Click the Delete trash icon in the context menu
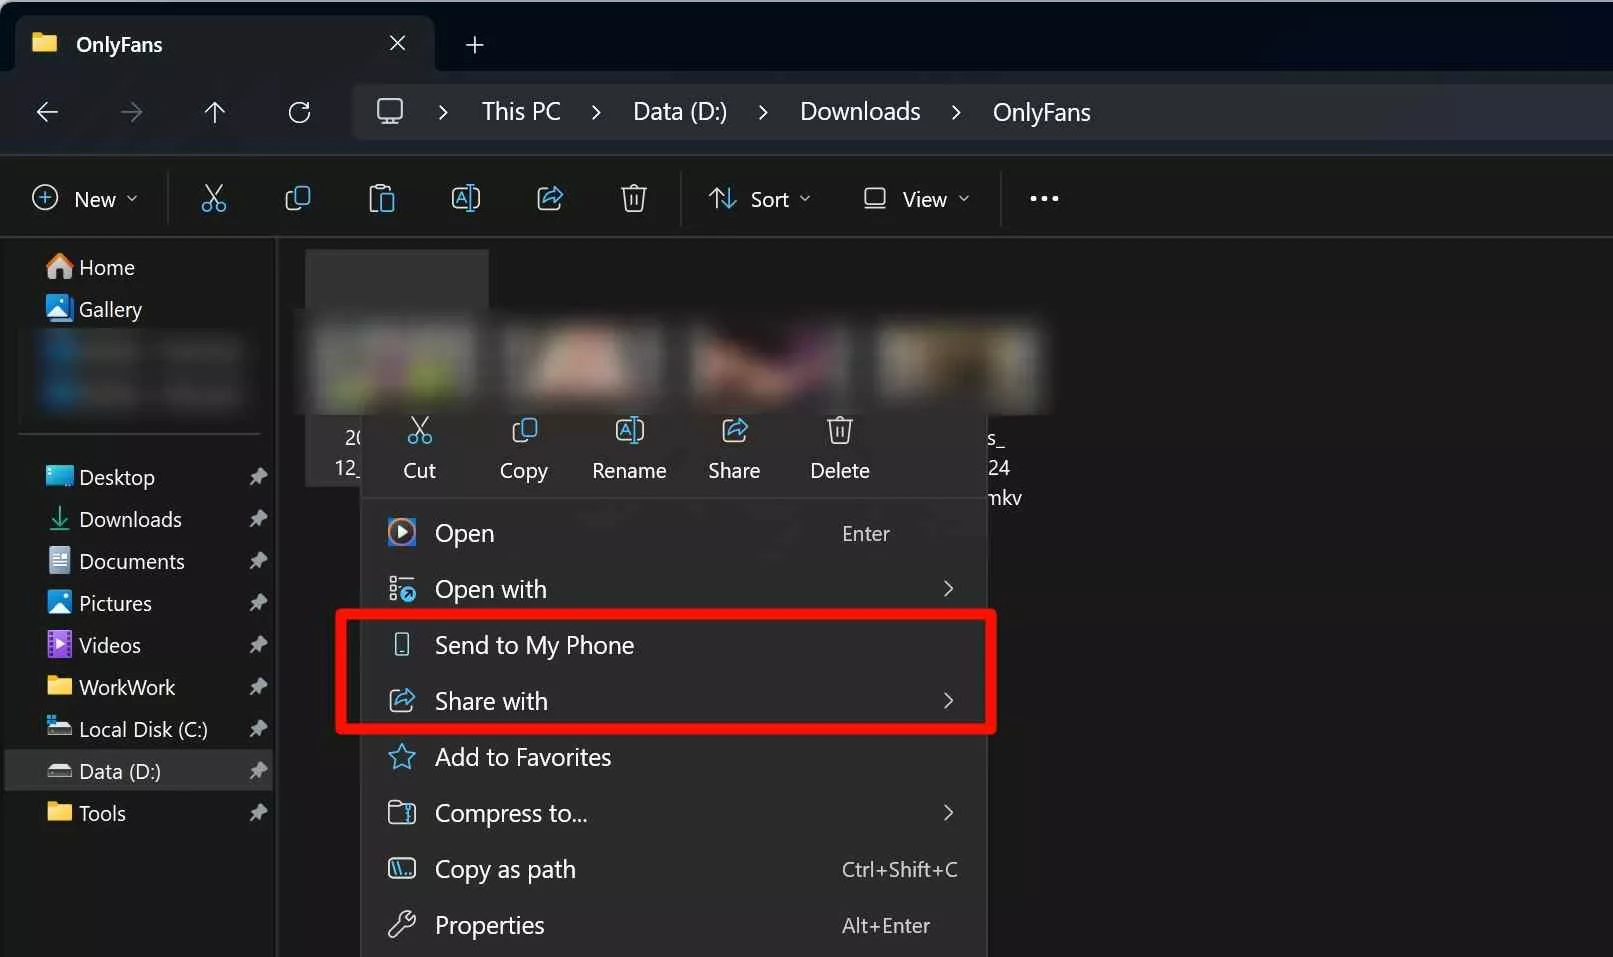Screen dimensions: 1613x957 [839, 432]
